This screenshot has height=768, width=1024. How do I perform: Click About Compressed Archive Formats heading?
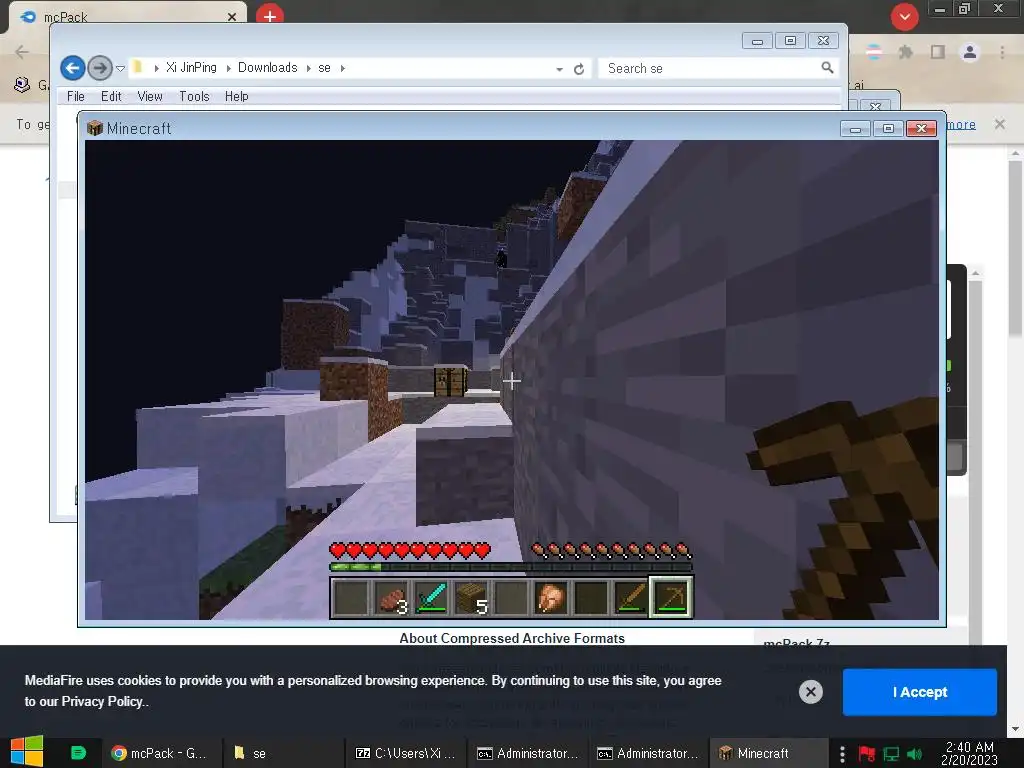tap(512, 638)
